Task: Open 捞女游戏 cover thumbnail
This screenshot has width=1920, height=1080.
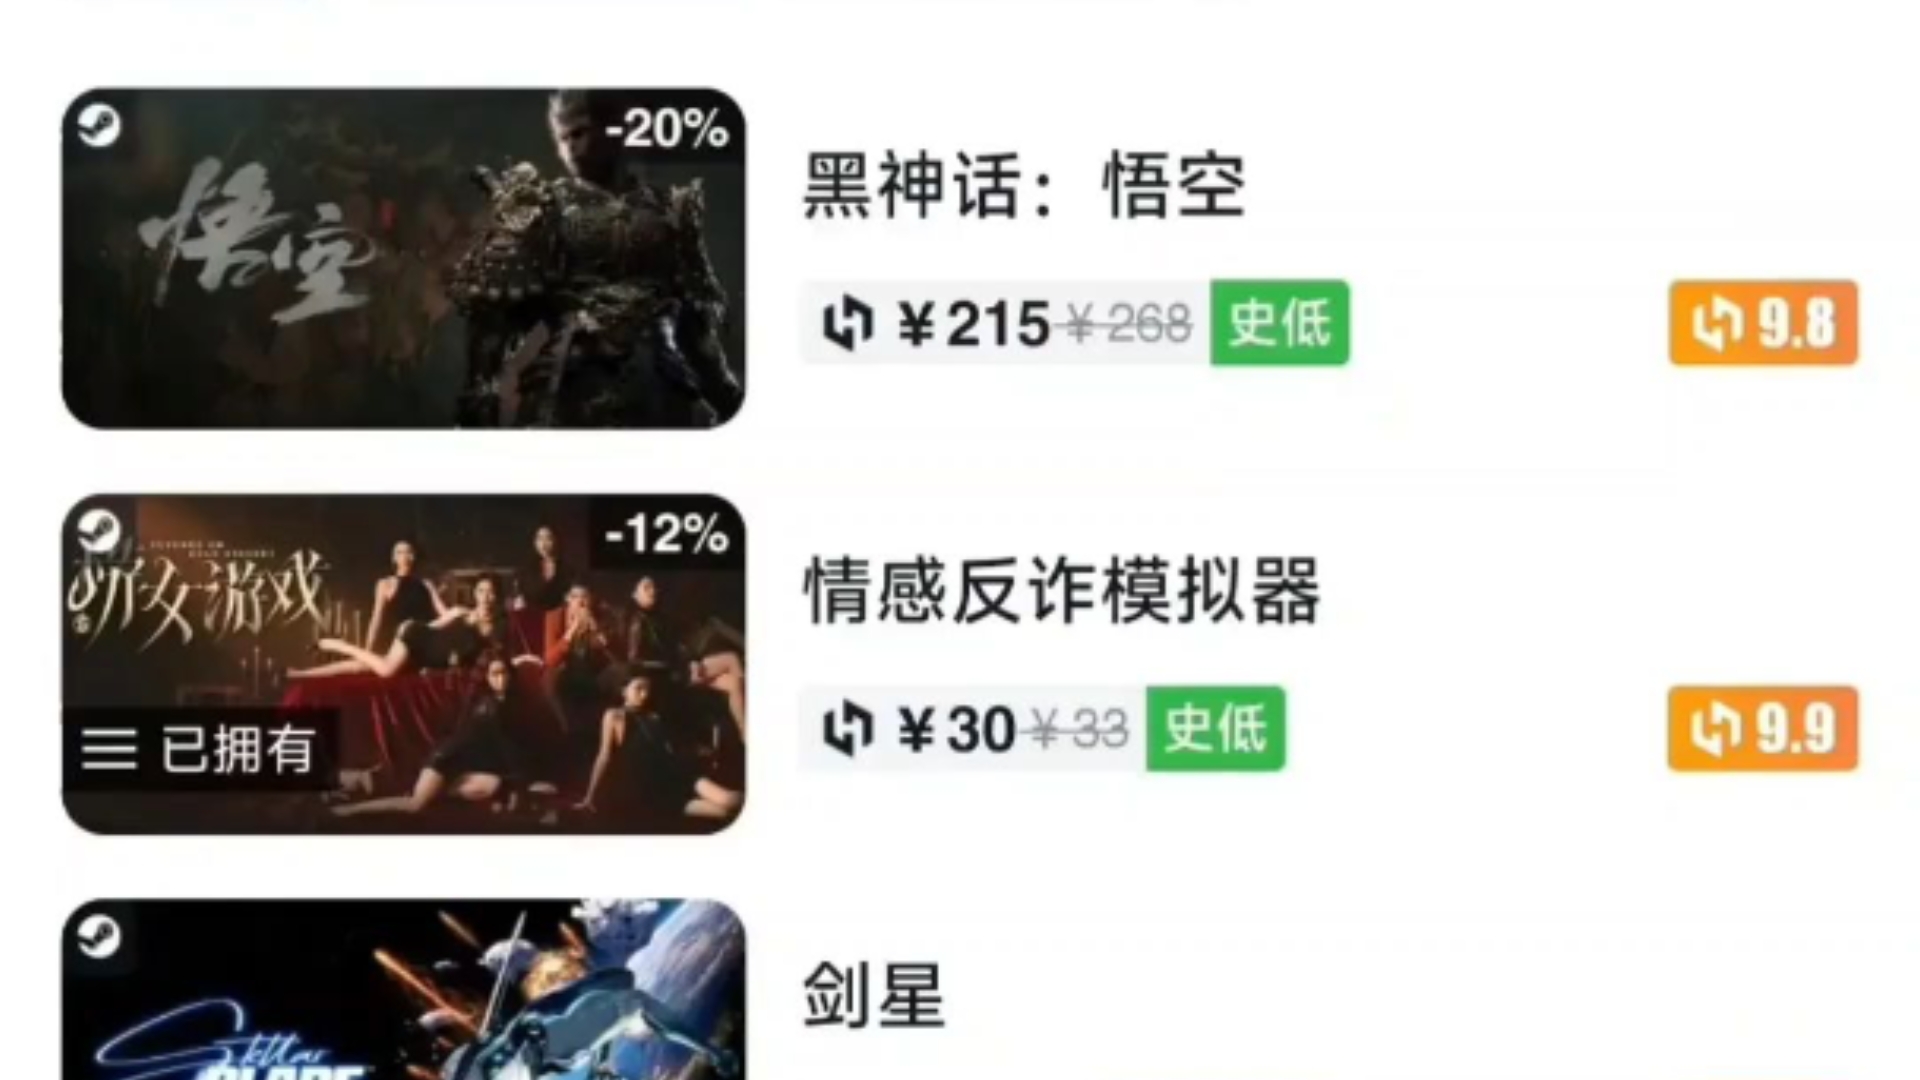Action: pos(404,664)
